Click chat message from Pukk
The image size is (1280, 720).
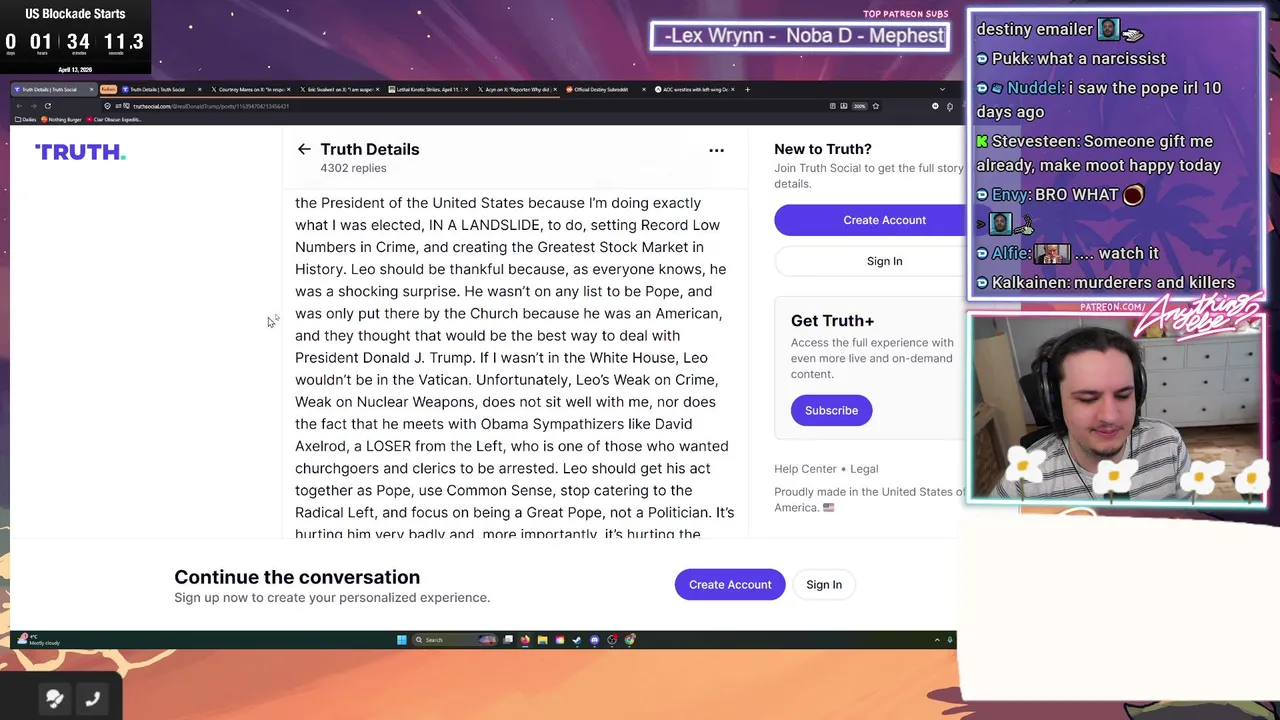[1071, 58]
